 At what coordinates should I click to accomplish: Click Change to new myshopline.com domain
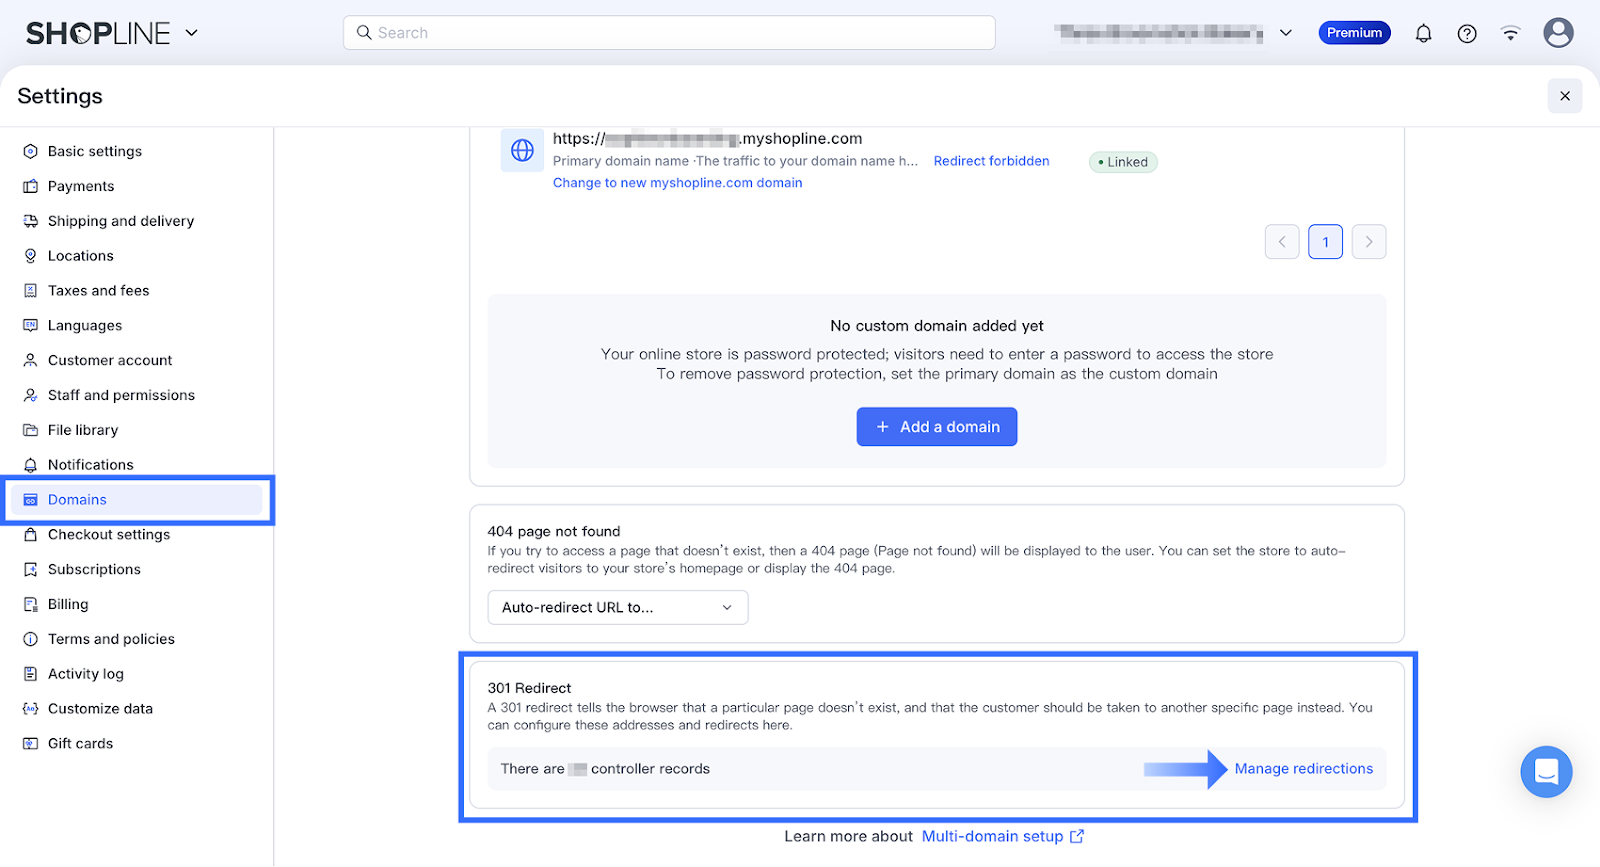coord(677,183)
